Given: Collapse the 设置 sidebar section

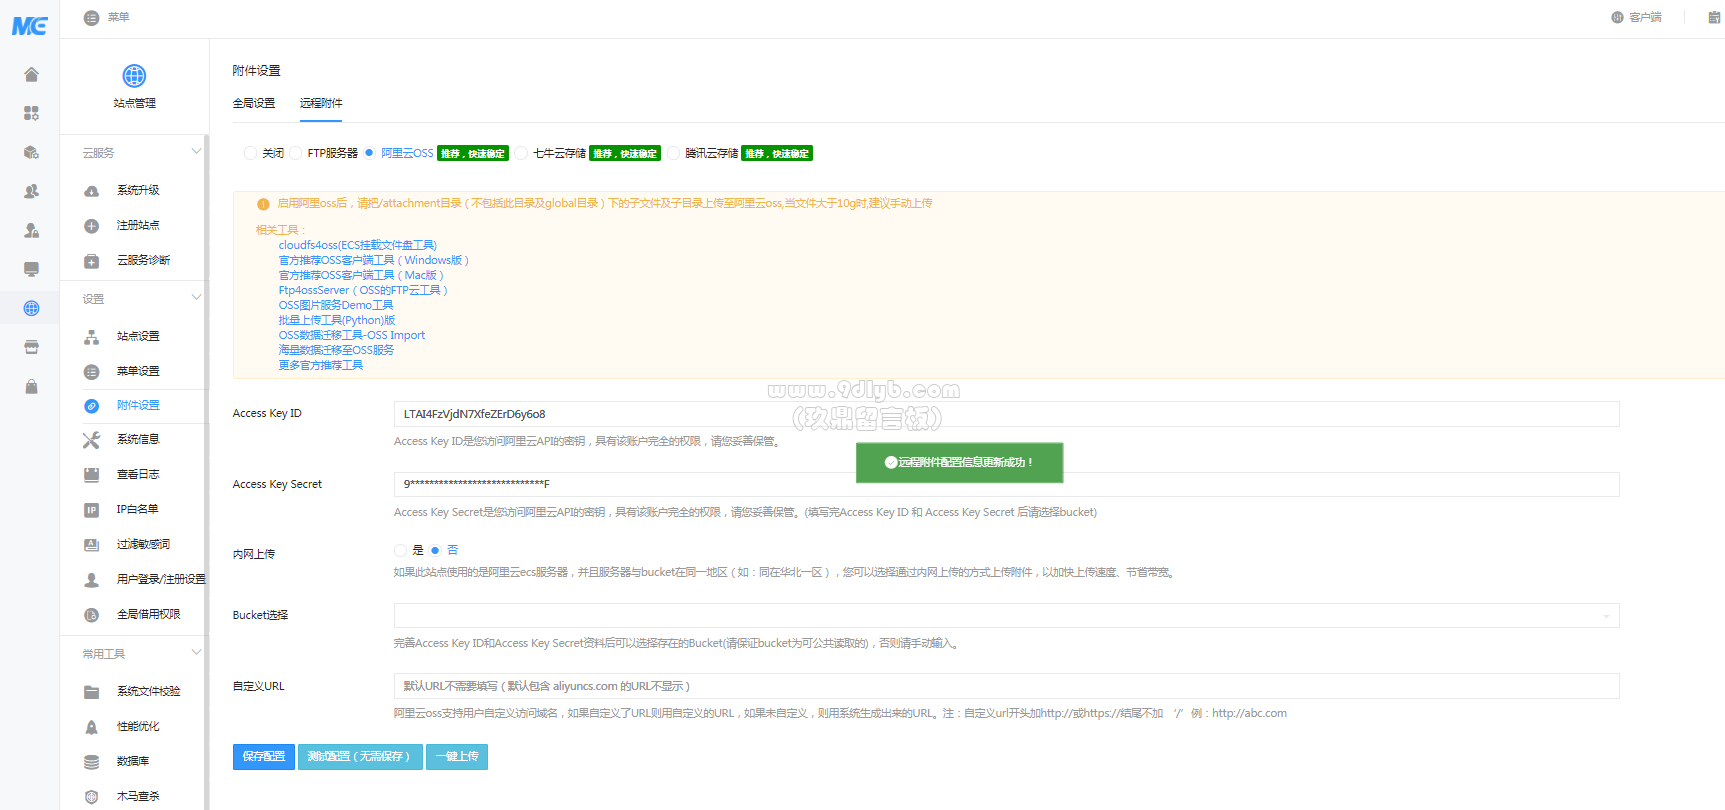Looking at the screenshot, I should click(196, 298).
